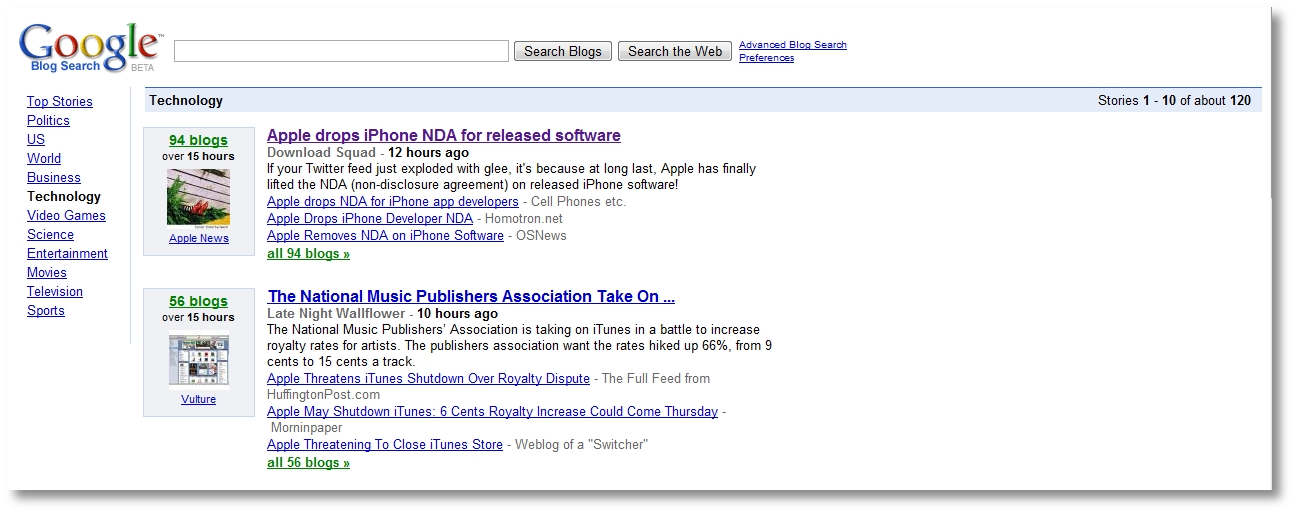Image resolution: width=1295 pixels, height=513 pixels.
Task: Click the Search Blogs button
Action: [x=563, y=51]
